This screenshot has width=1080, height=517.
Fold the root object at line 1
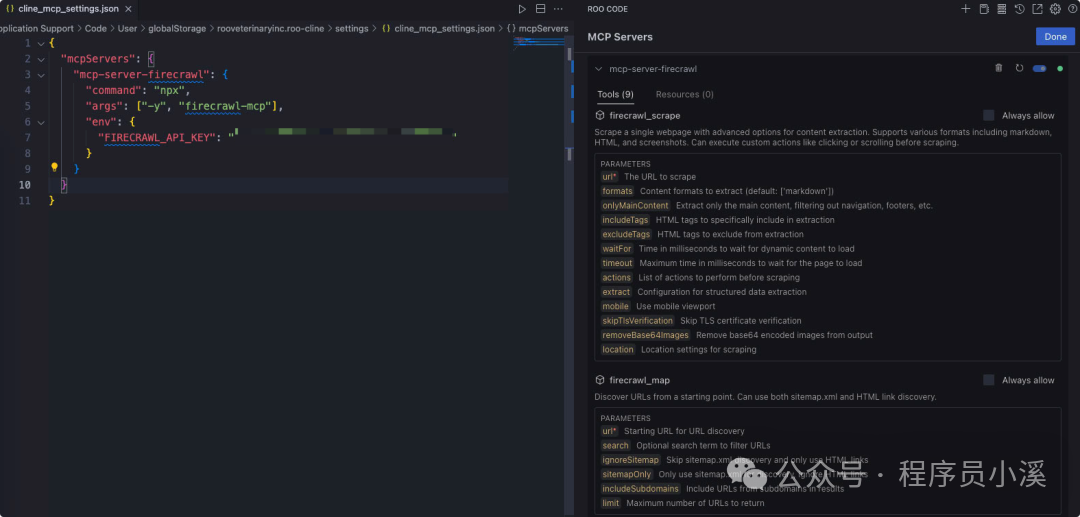point(41,43)
